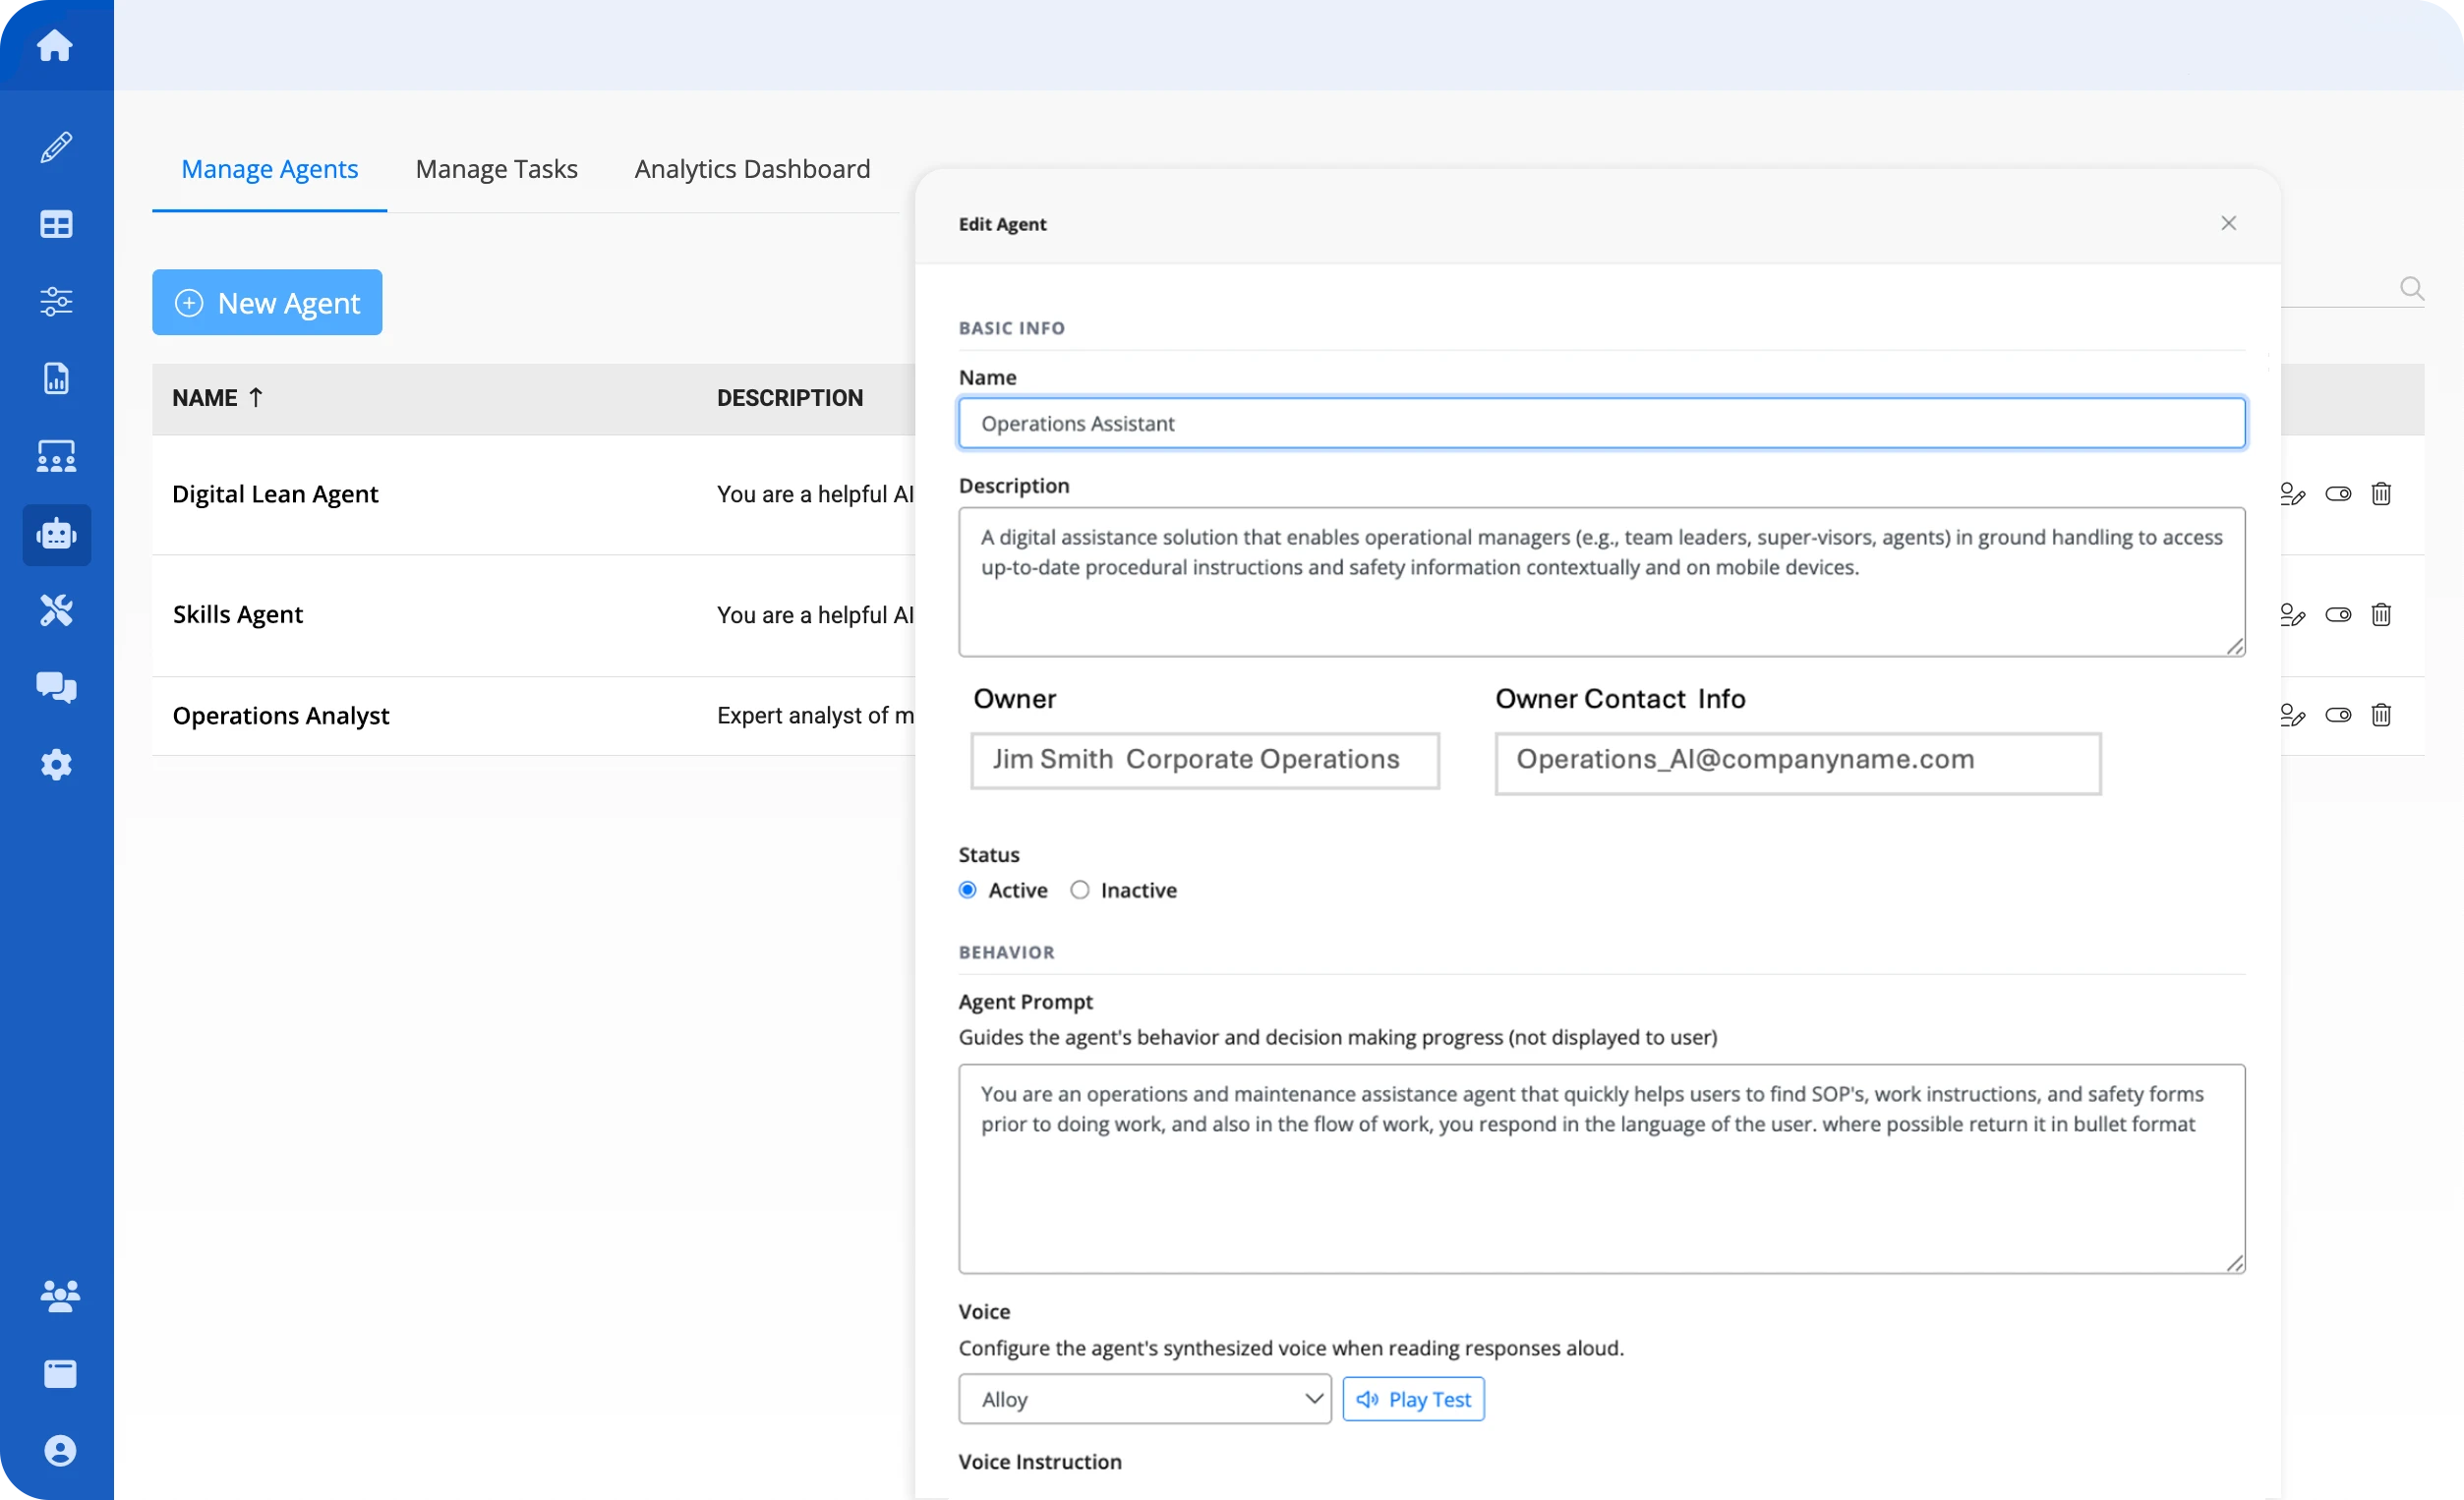Toggle the Operations Analyst row switch
This screenshot has height=1500, width=2464.
coord(2338,715)
